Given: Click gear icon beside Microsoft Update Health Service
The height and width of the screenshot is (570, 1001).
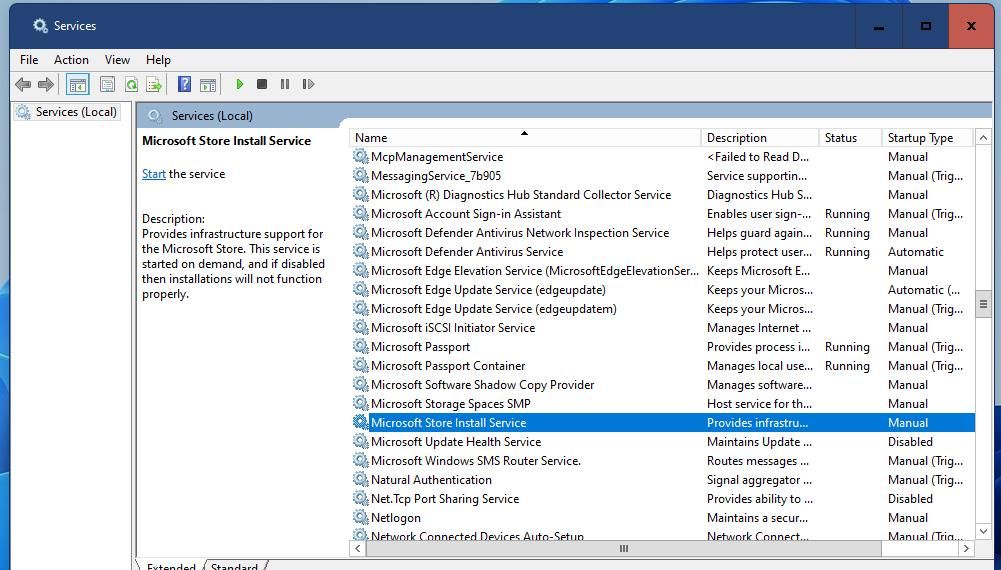Looking at the screenshot, I should (x=361, y=441).
